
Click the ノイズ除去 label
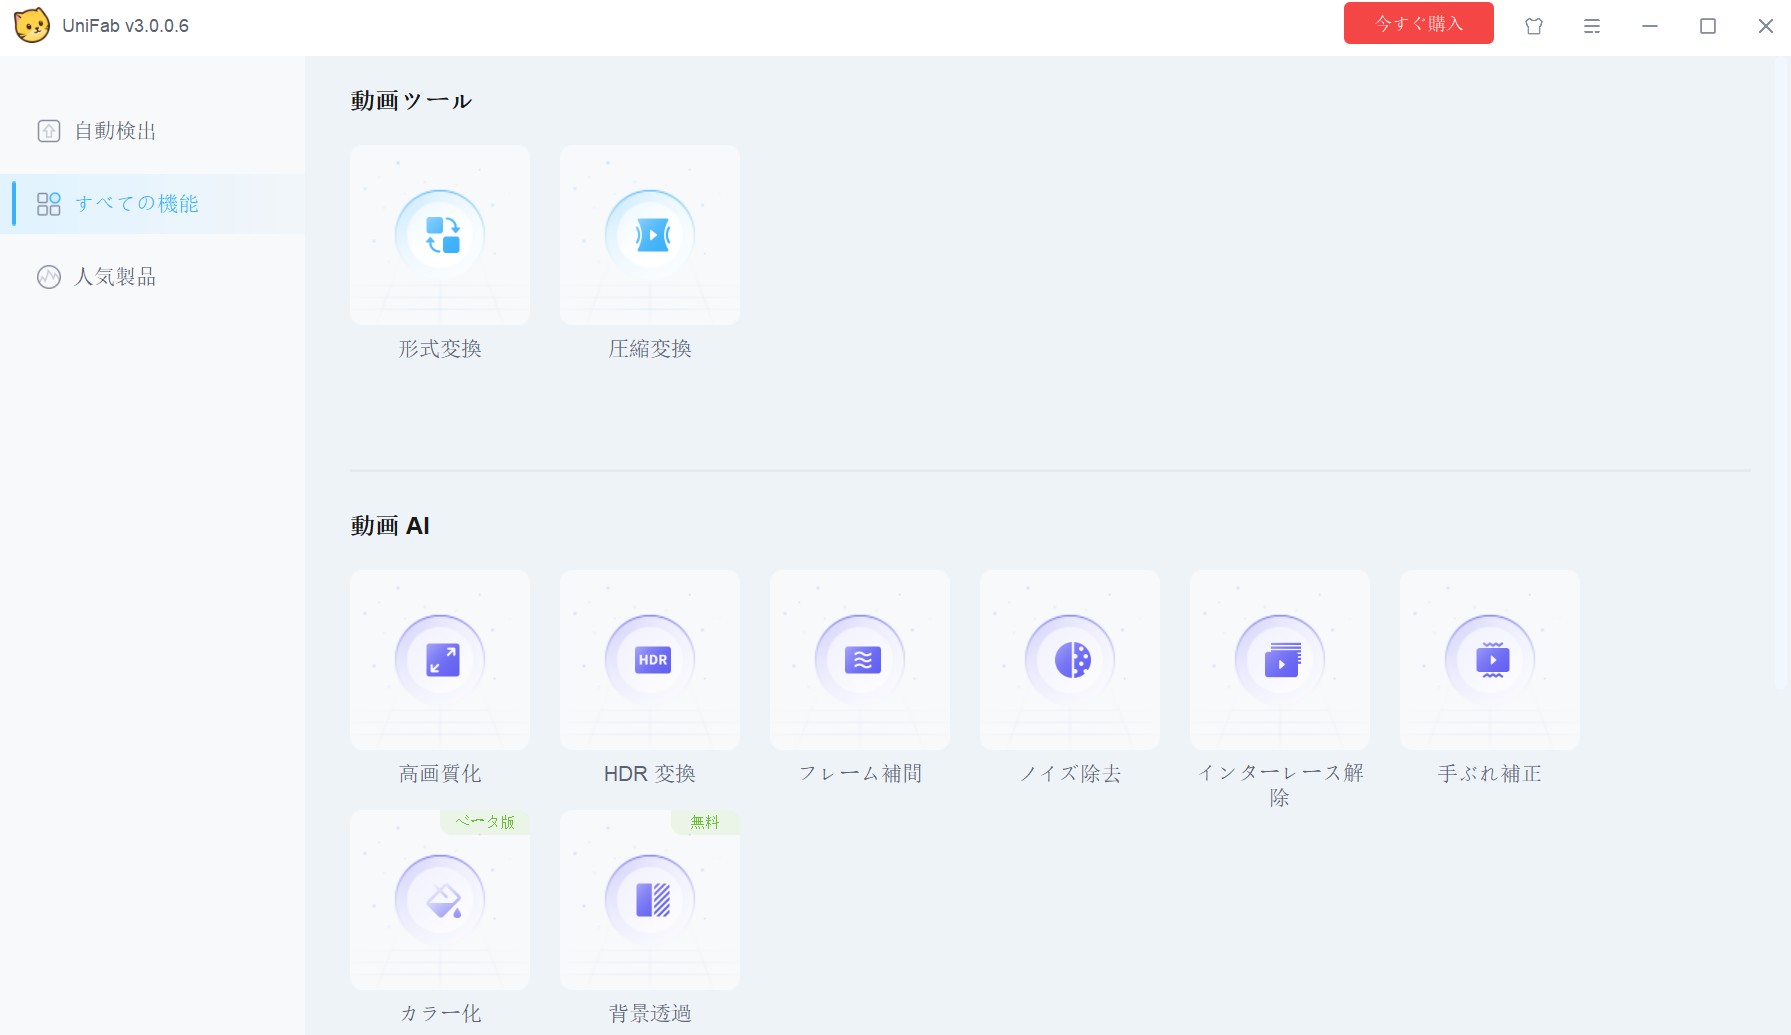1070,774
